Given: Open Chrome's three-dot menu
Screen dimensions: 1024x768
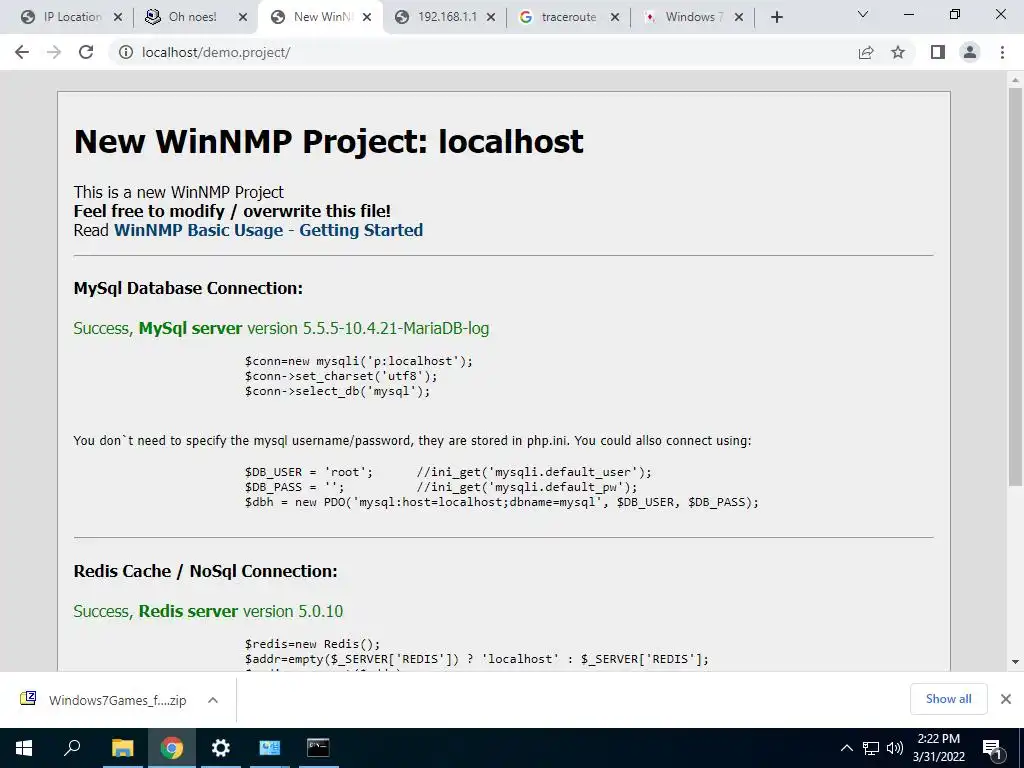Looking at the screenshot, I should pos(1002,52).
